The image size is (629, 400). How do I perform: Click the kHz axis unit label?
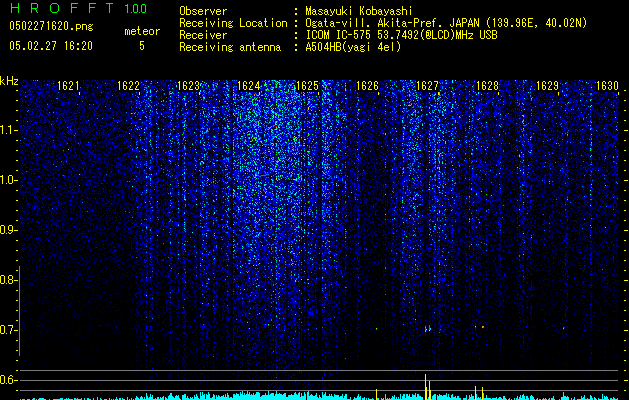[x=9, y=81]
